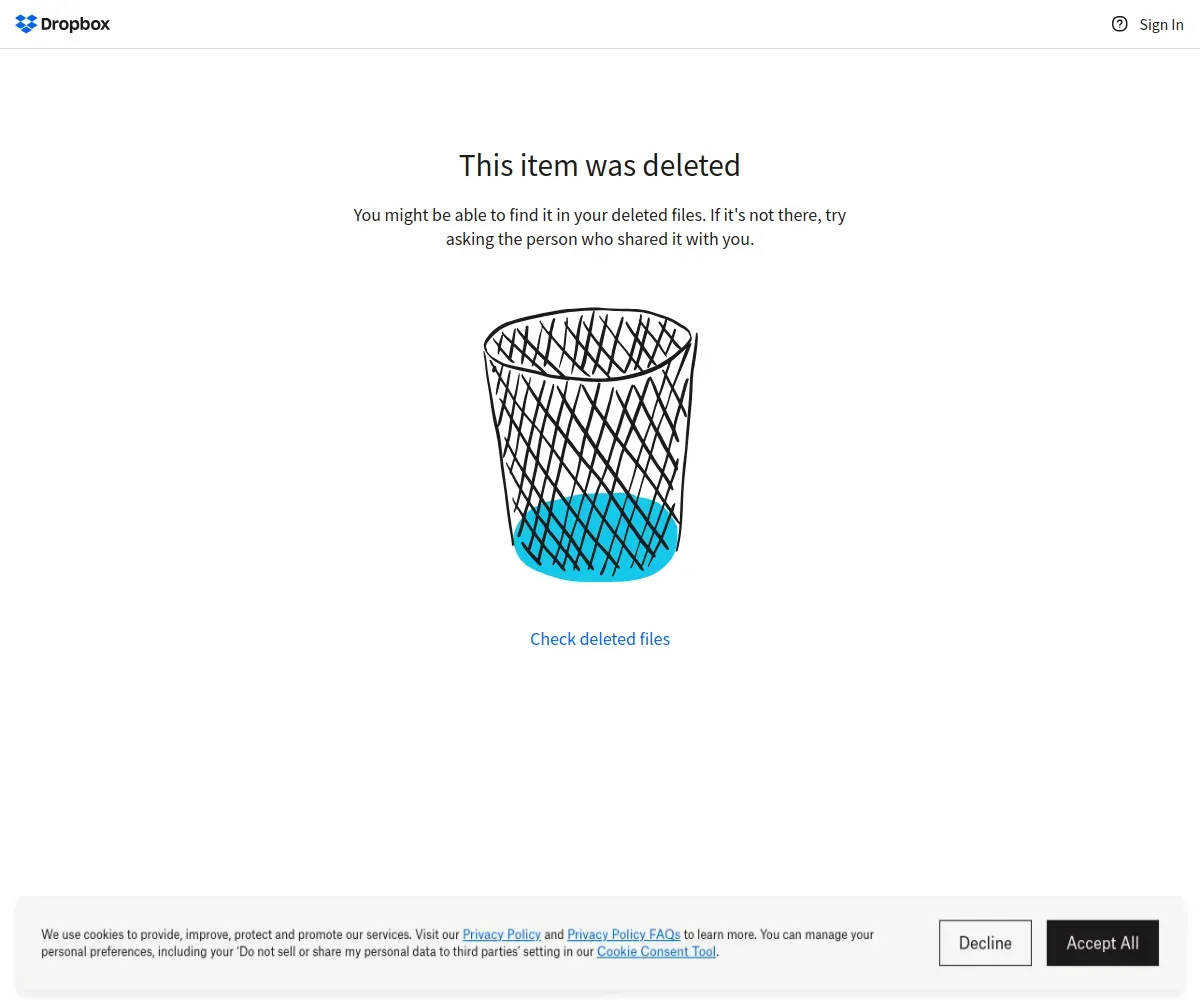This screenshot has width=1200, height=1000.
Task: Click the "We use cookies to provide" banner text
Action: [x=250, y=934]
